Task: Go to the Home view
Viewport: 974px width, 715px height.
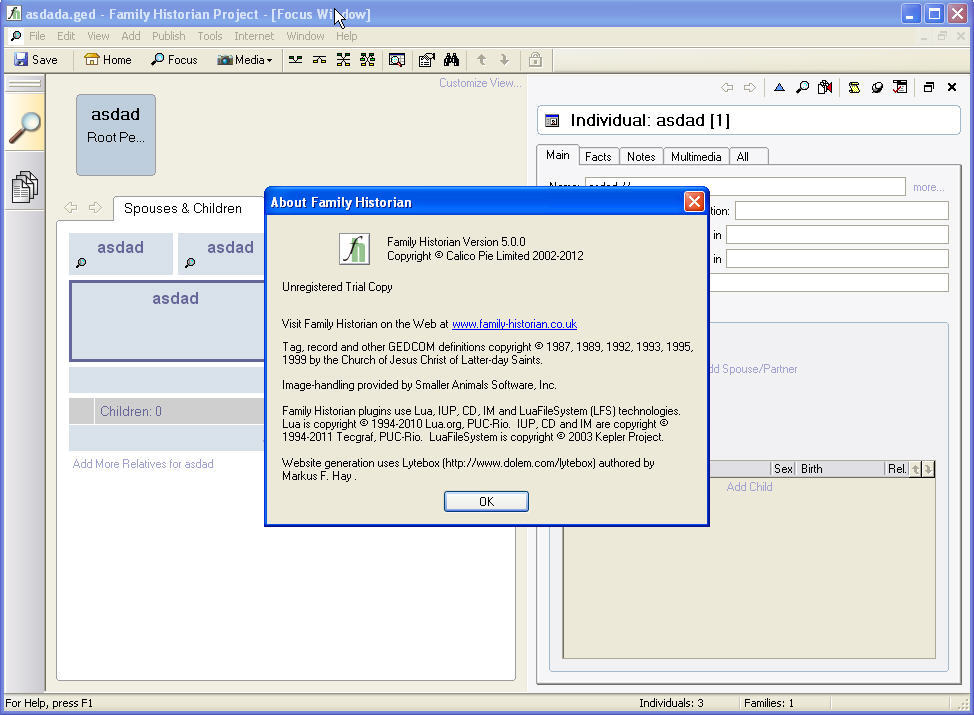Action: tap(108, 60)
